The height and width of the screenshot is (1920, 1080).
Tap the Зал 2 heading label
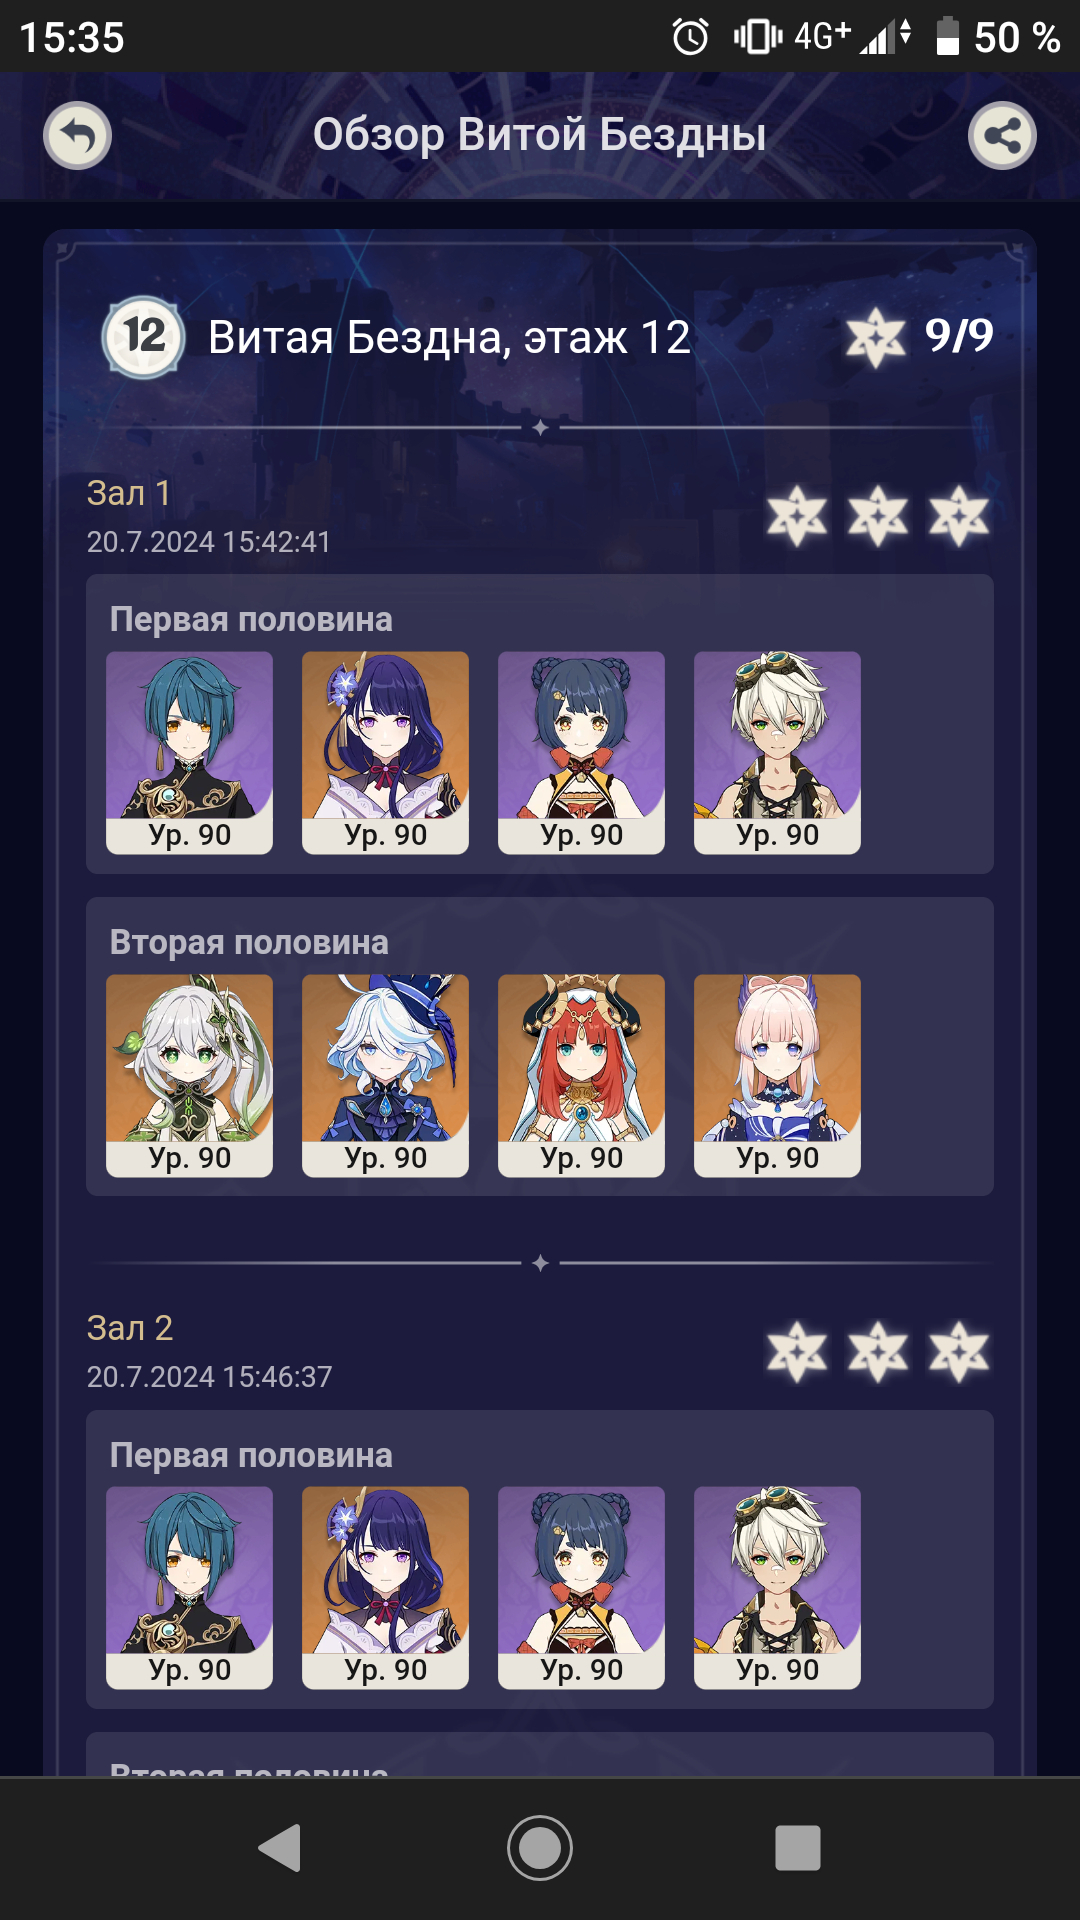click(x=130, y=1328)
